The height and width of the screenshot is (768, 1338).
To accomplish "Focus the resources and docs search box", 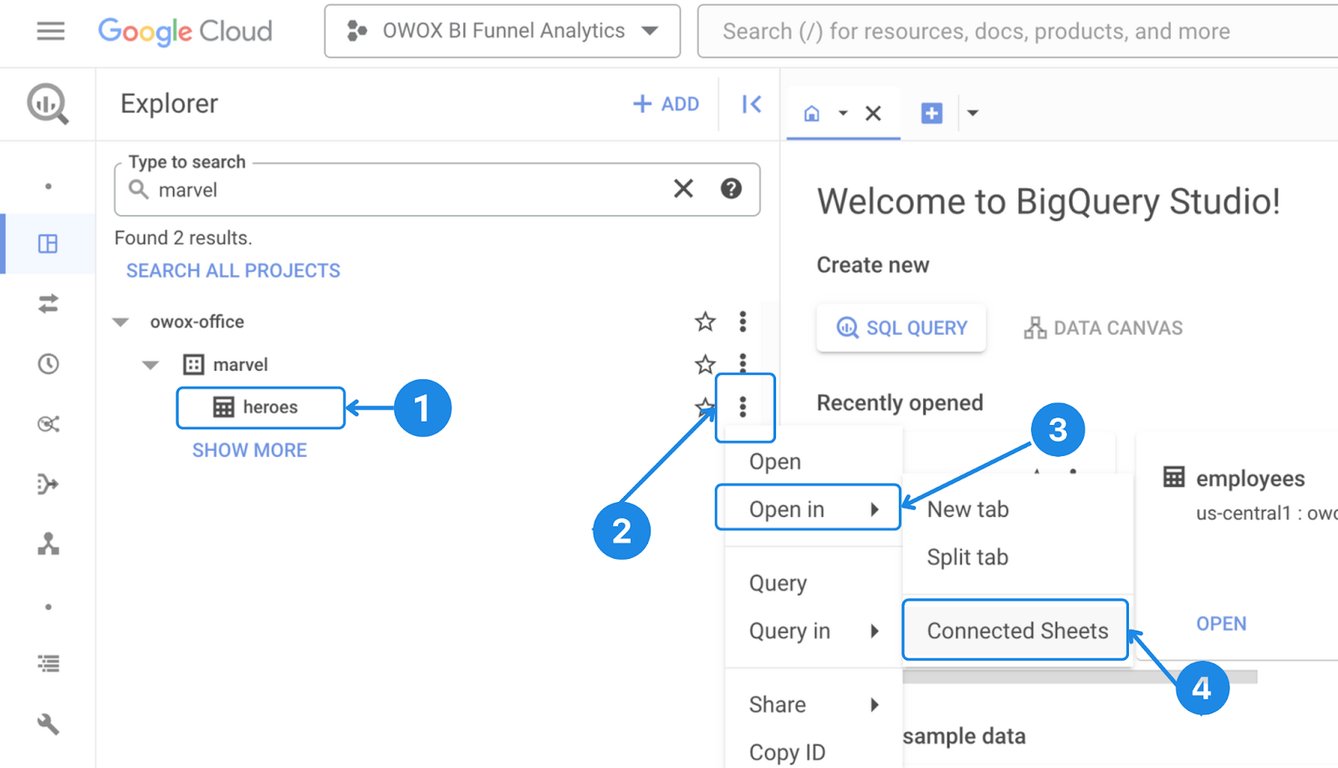I will pos(1017,31).
